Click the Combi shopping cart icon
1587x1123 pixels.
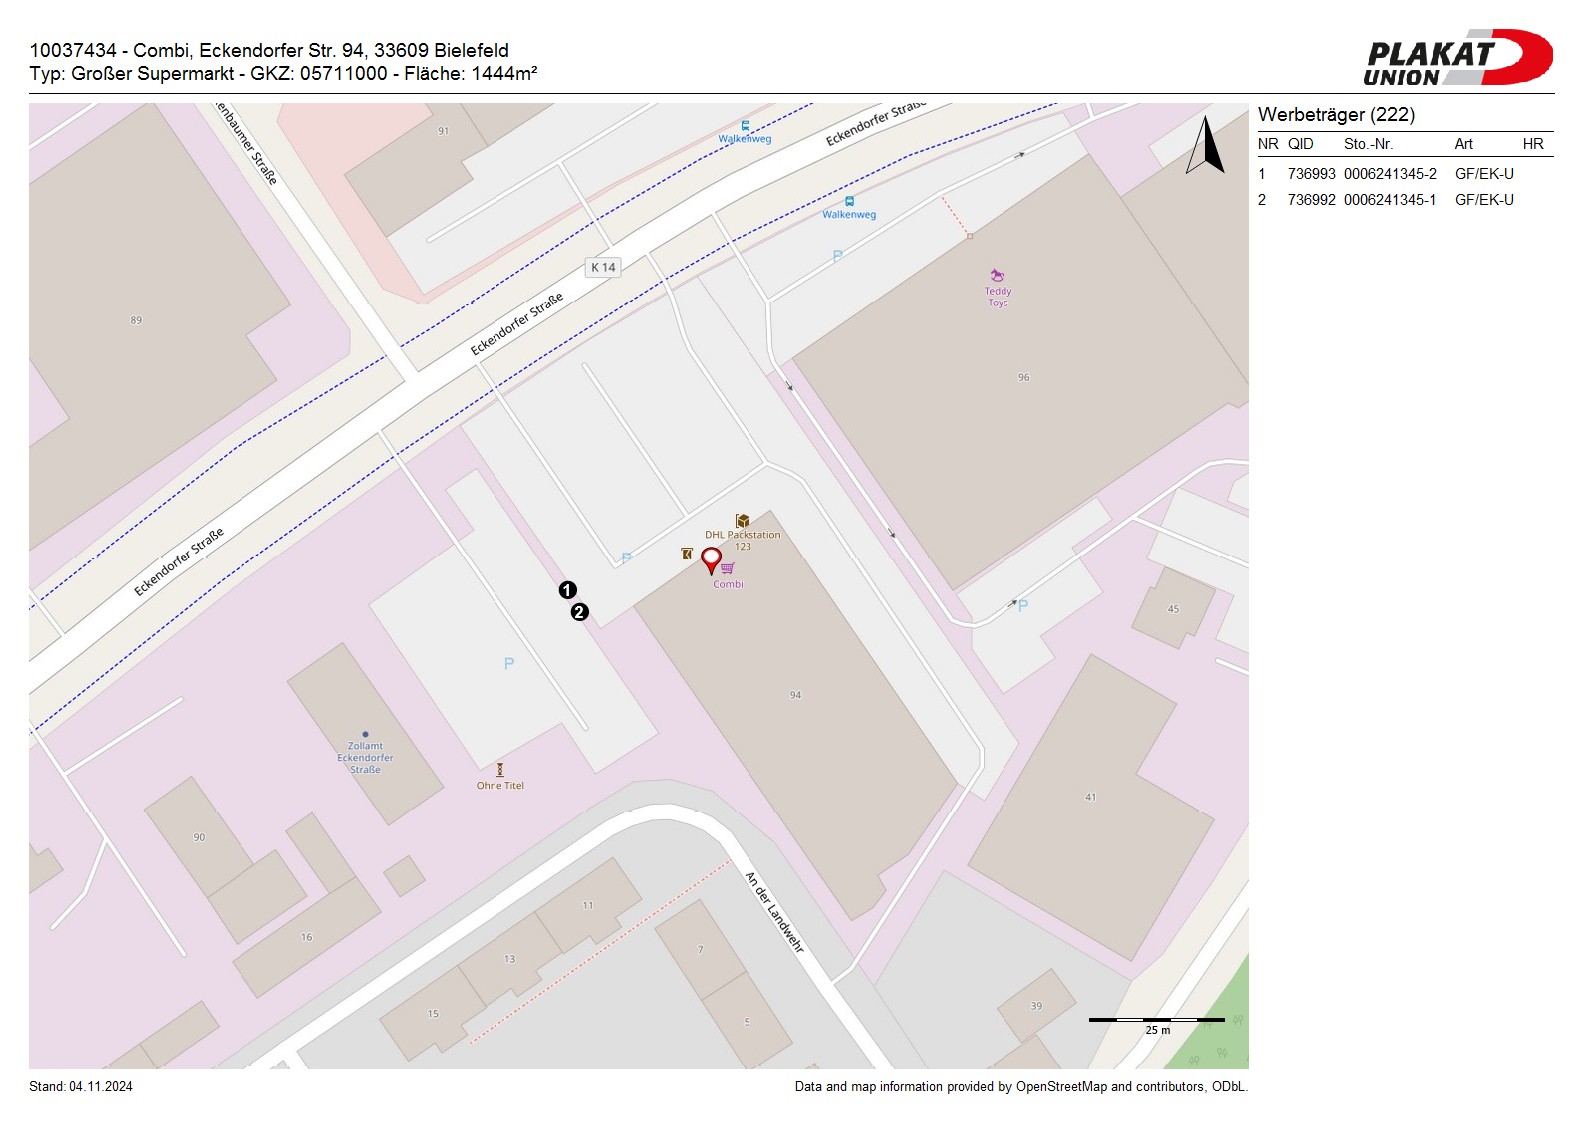[728, 568]
